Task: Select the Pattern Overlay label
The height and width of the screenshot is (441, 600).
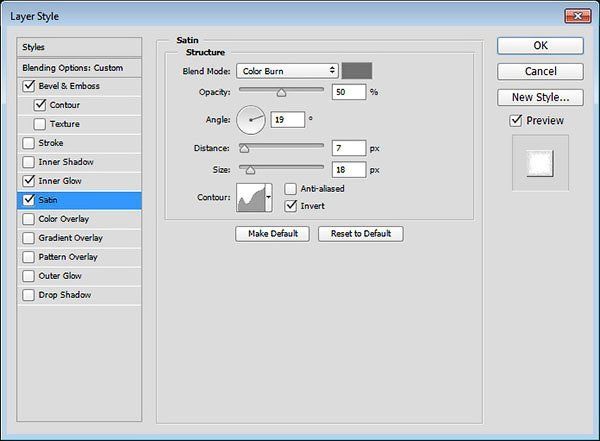Action: [x=68, y=257]
